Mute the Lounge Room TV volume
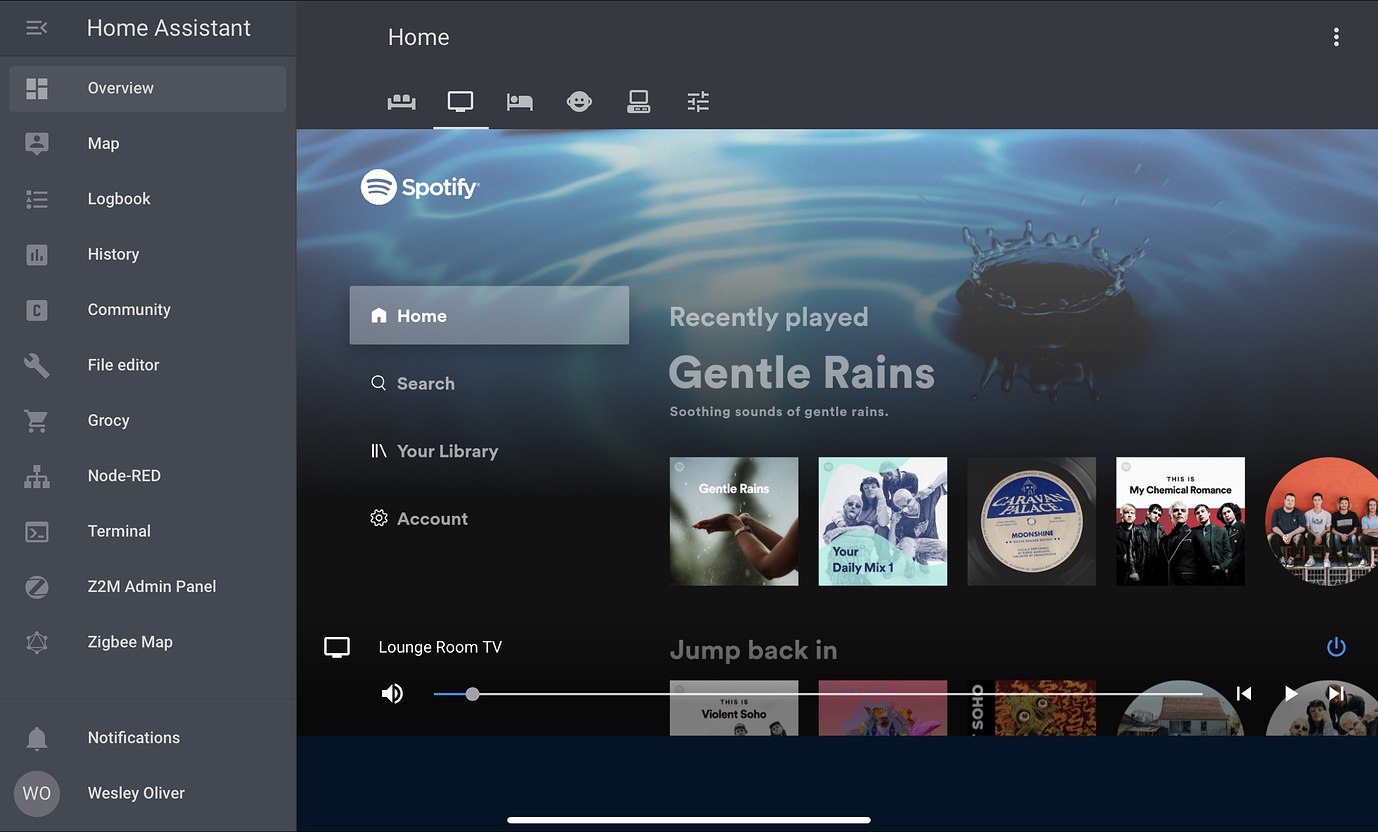1378x832 pixels. [392, 693]
